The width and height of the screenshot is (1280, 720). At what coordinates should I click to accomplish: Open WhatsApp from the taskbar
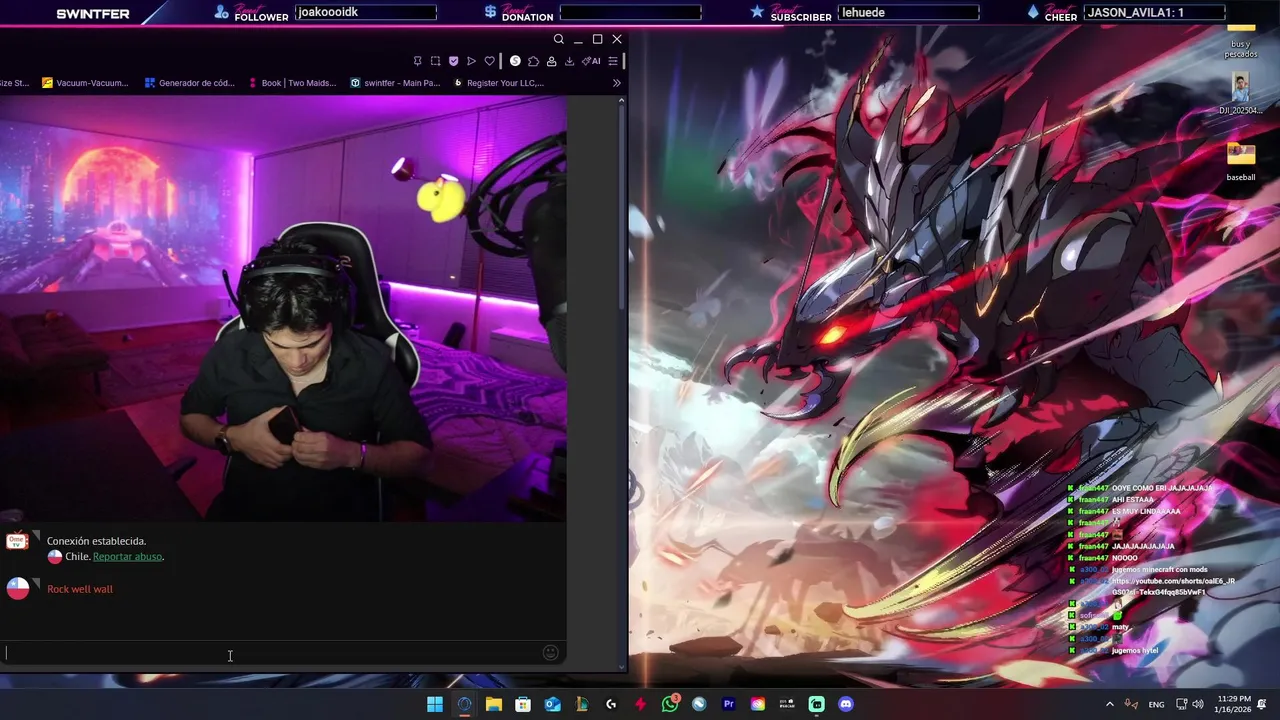pos(670,704)
